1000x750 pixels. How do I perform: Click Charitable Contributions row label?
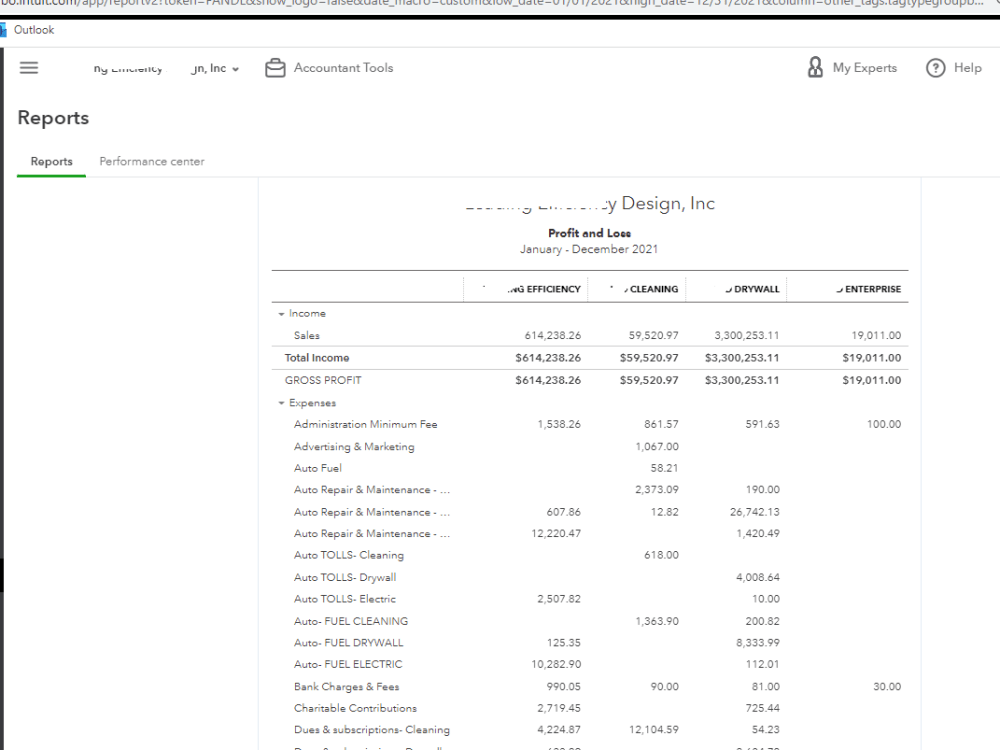(355, 709)
